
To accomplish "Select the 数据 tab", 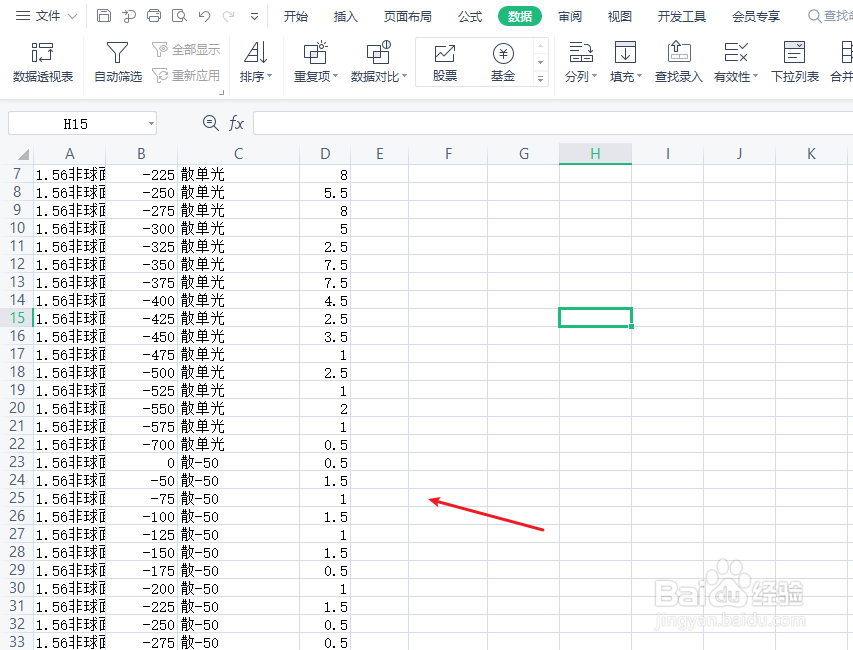I will click(520, 16).
